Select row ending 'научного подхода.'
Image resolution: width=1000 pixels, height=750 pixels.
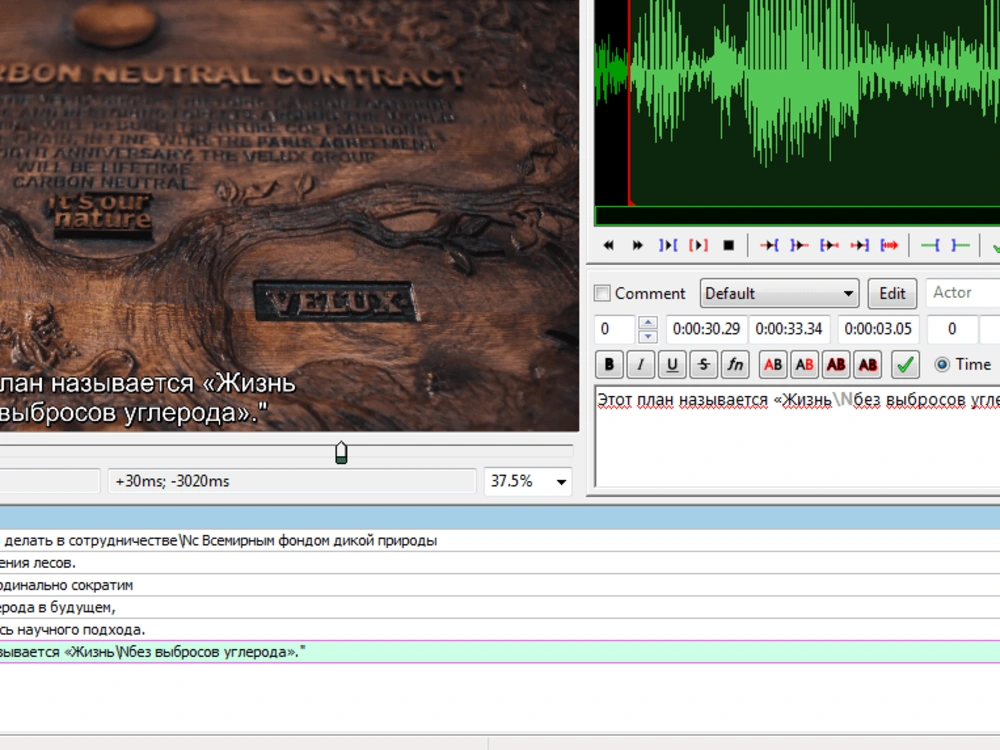[x=500, y=630]
